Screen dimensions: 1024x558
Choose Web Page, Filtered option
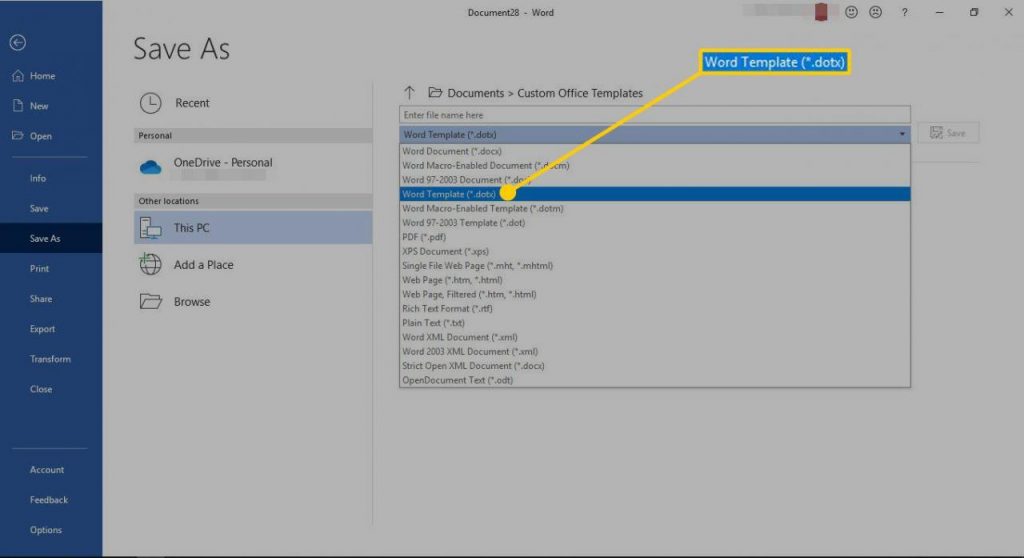(x=654, y=295)
